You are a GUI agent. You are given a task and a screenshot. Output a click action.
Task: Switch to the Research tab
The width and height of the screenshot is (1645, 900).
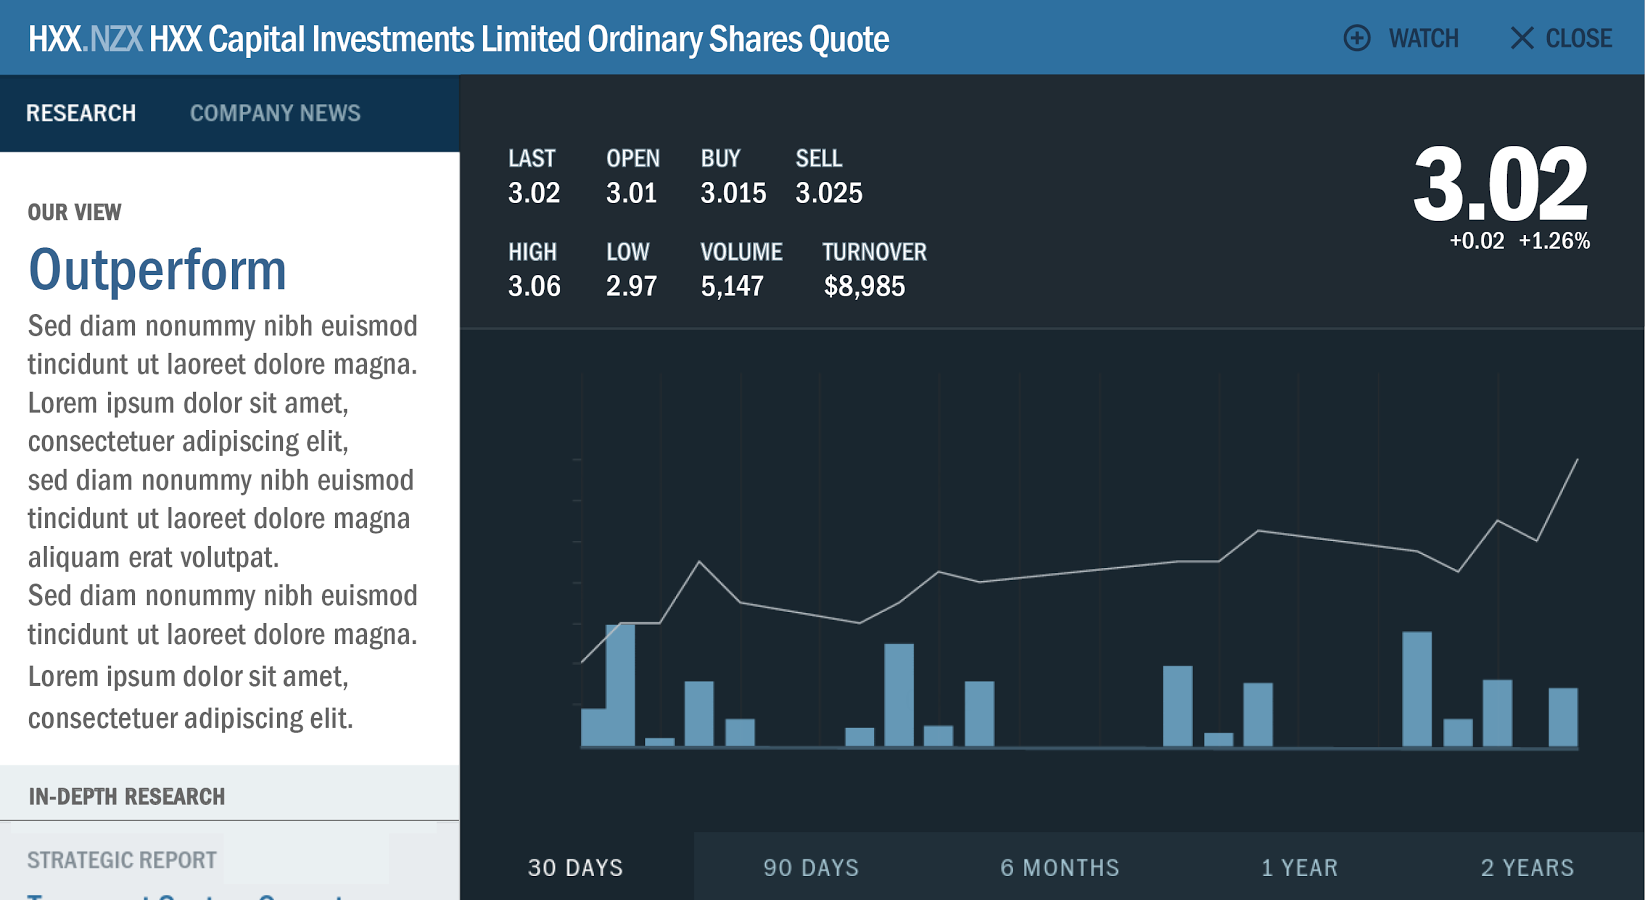pyautogui.click(x=81, y=113)
